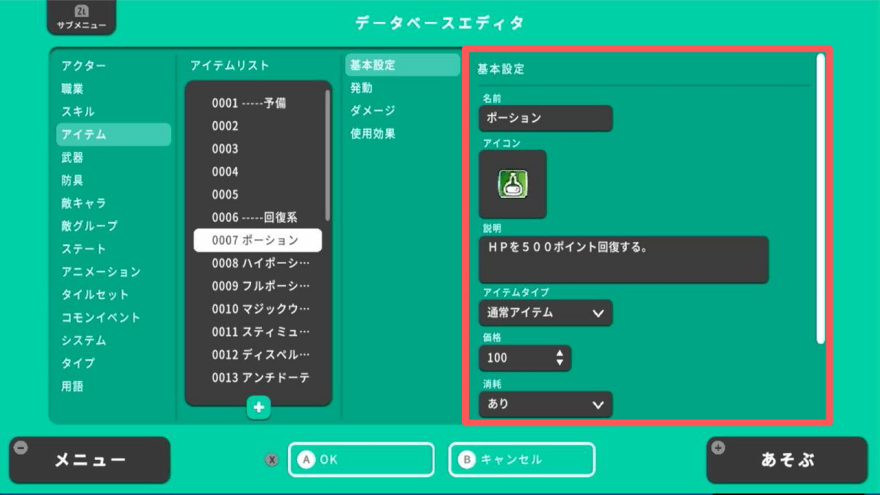The height and width of the screenshot is (495, 880).
Task: Click the 基本設定 panel scrollbar
Action: click(x=821, y=199)
